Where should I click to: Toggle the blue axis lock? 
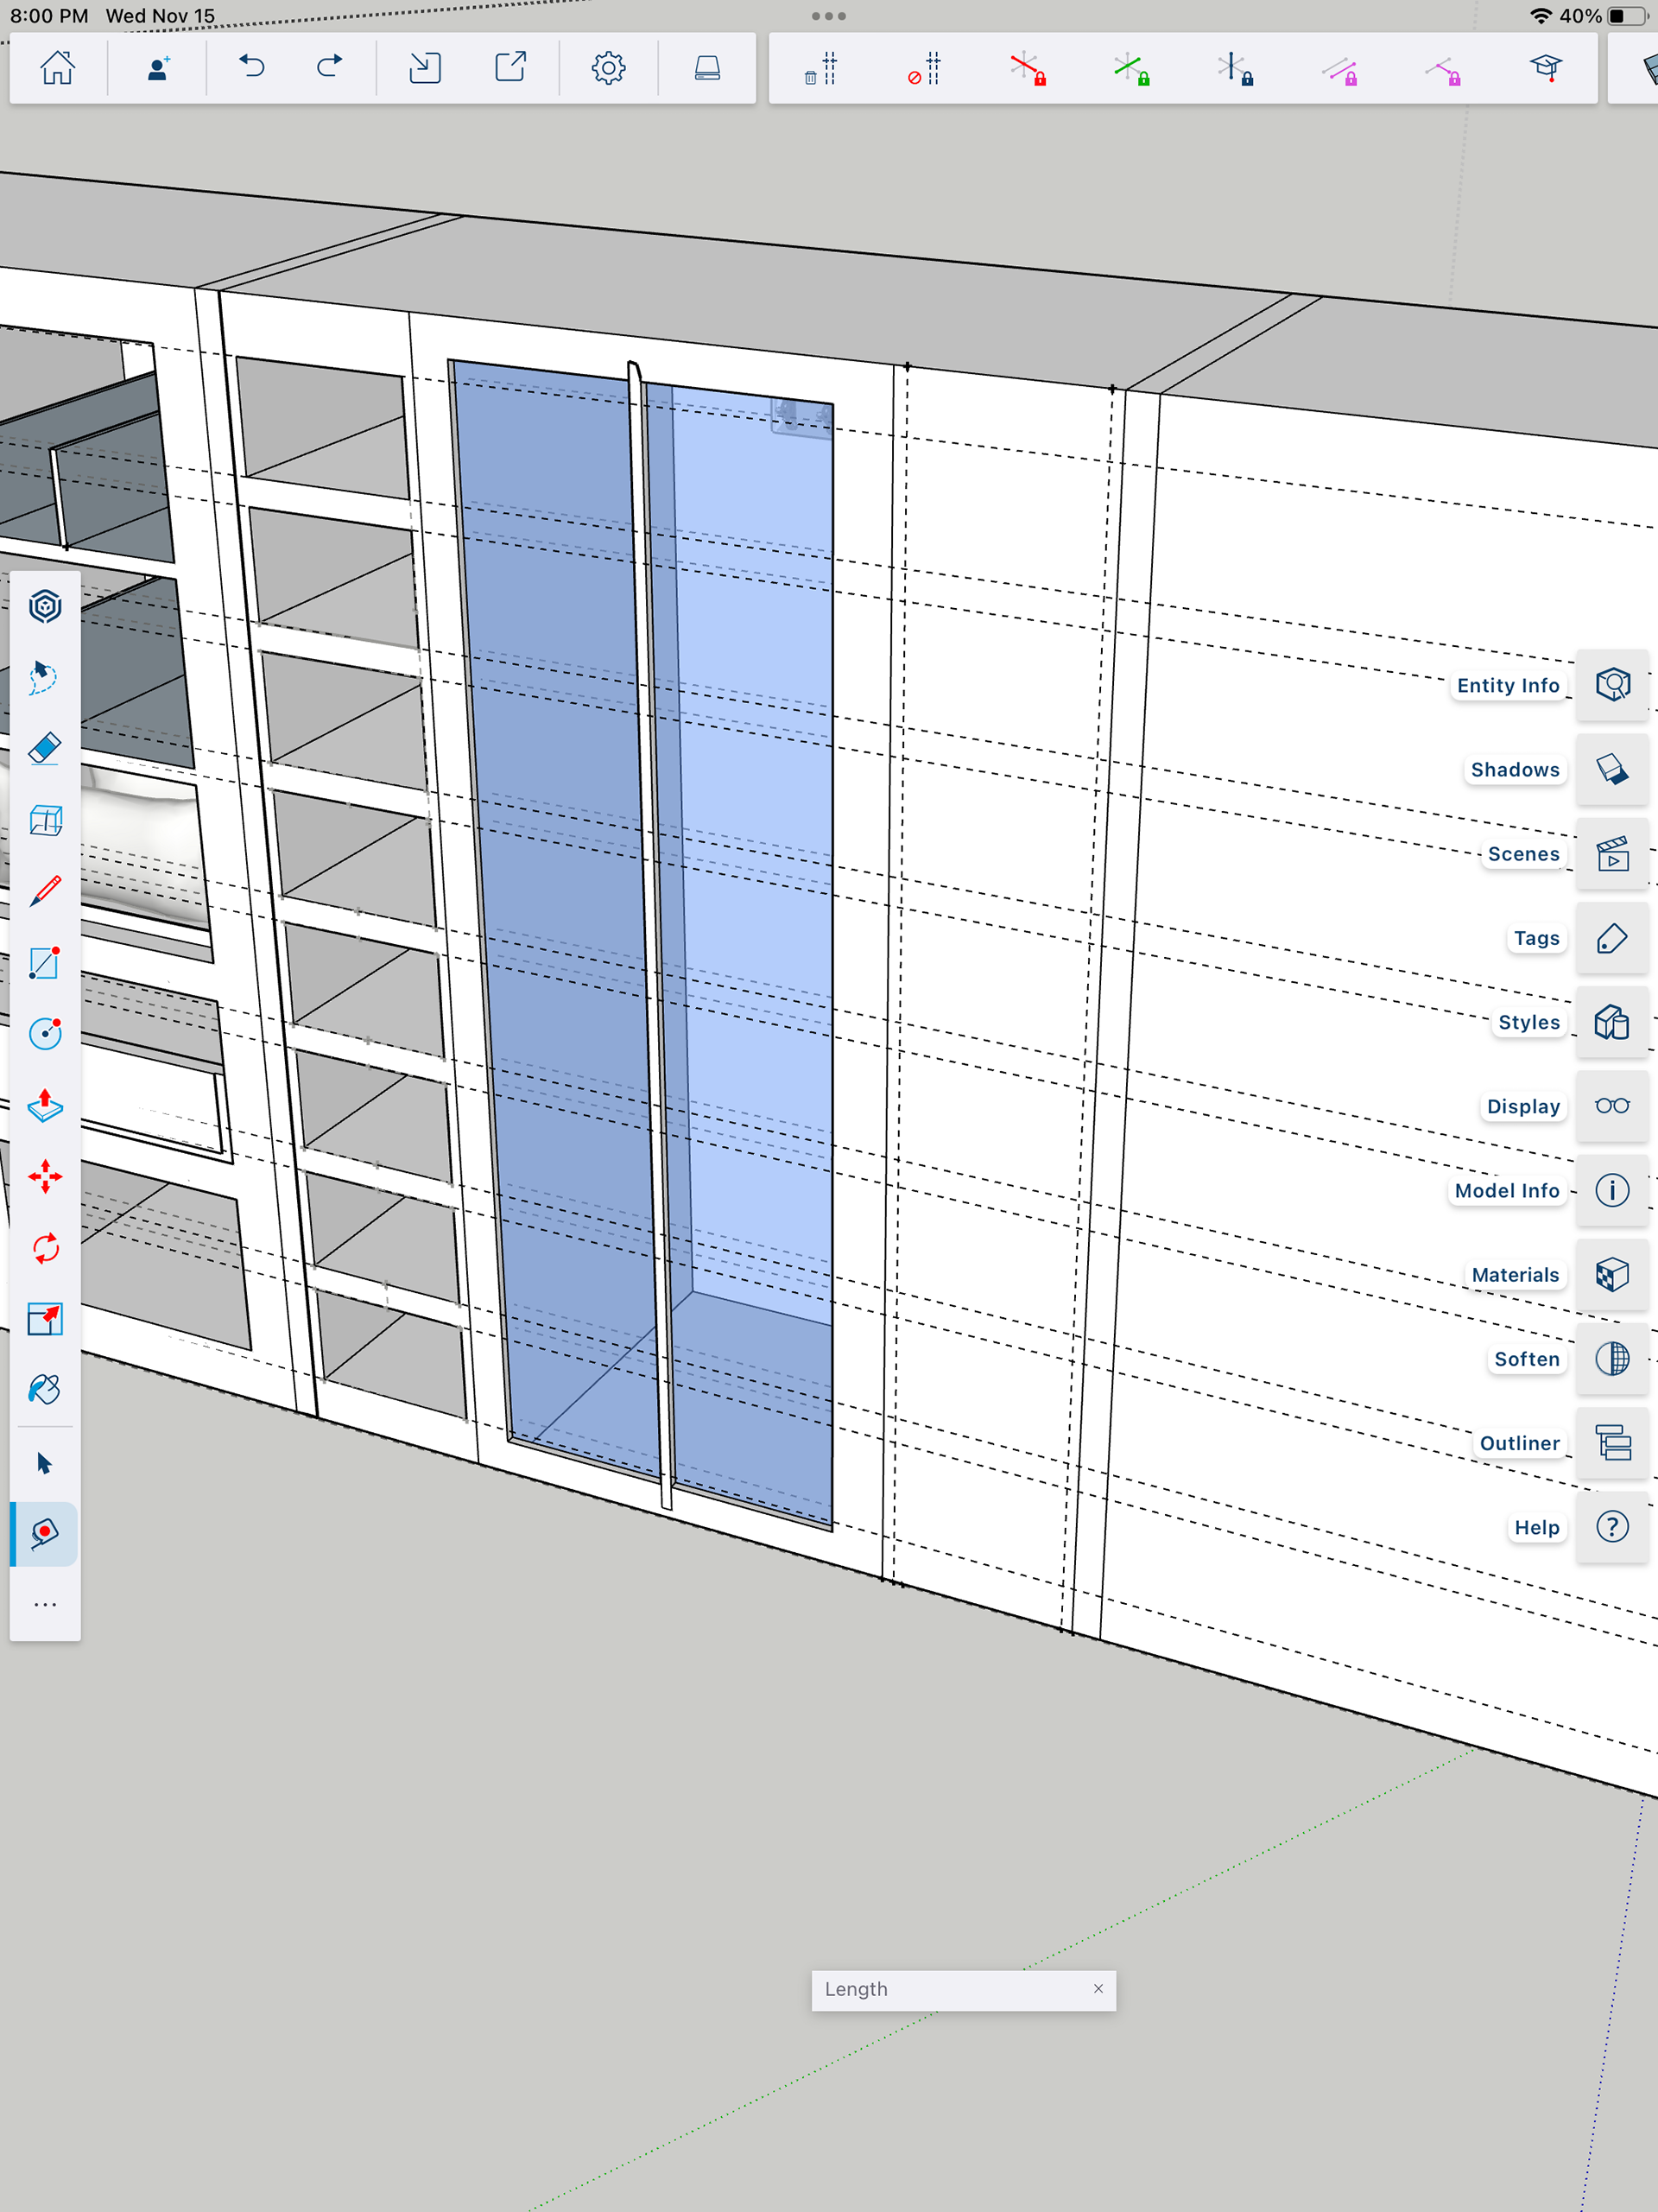coord(1235,69)
